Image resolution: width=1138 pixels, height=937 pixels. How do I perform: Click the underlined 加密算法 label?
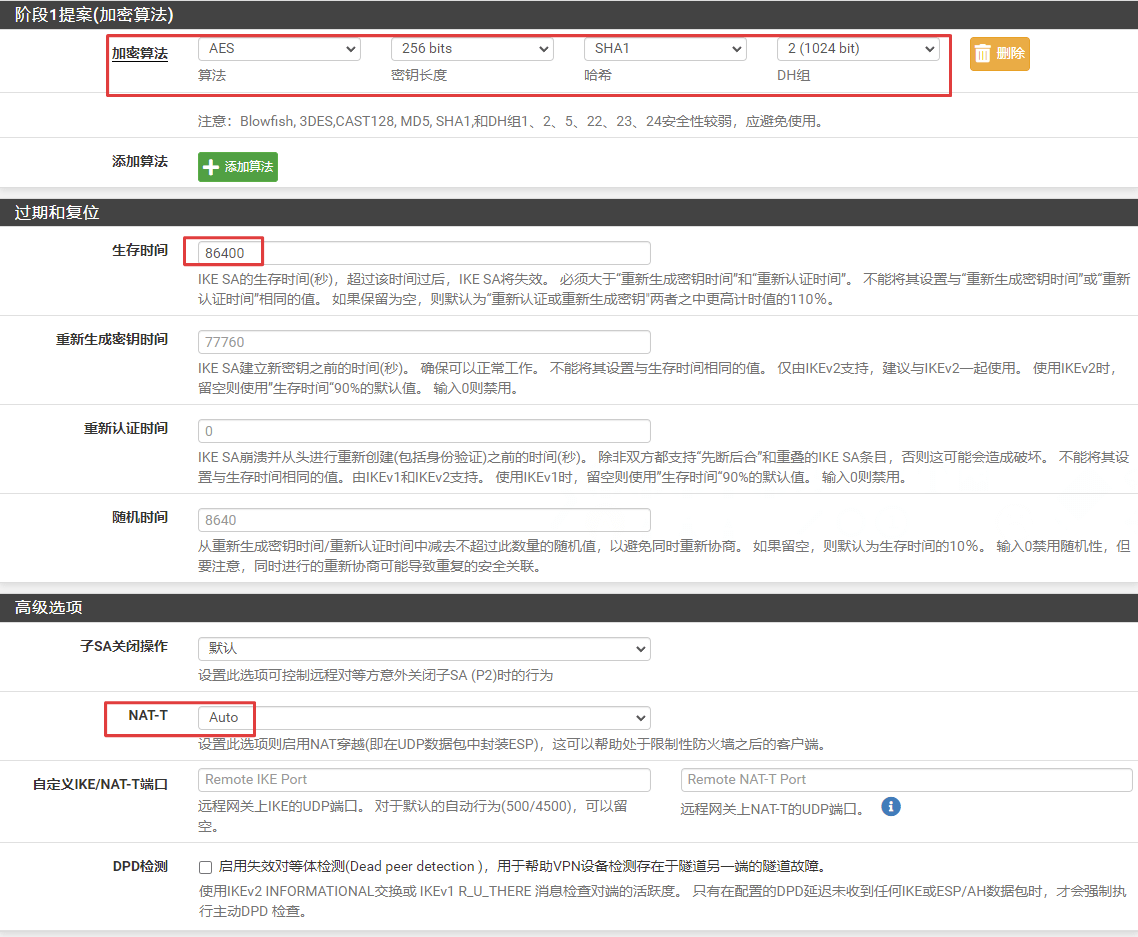coord(139,53)
